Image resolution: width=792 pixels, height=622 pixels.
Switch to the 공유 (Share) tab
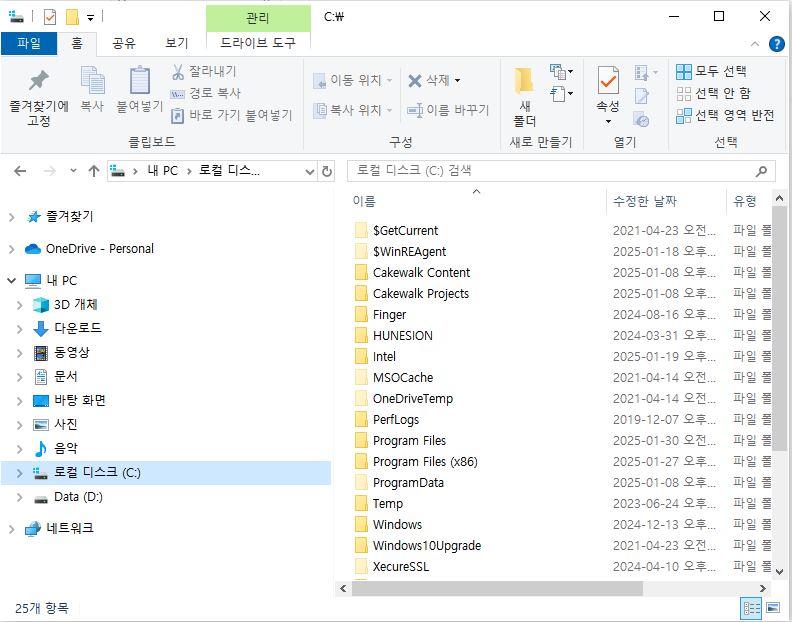tap(124, 43)
